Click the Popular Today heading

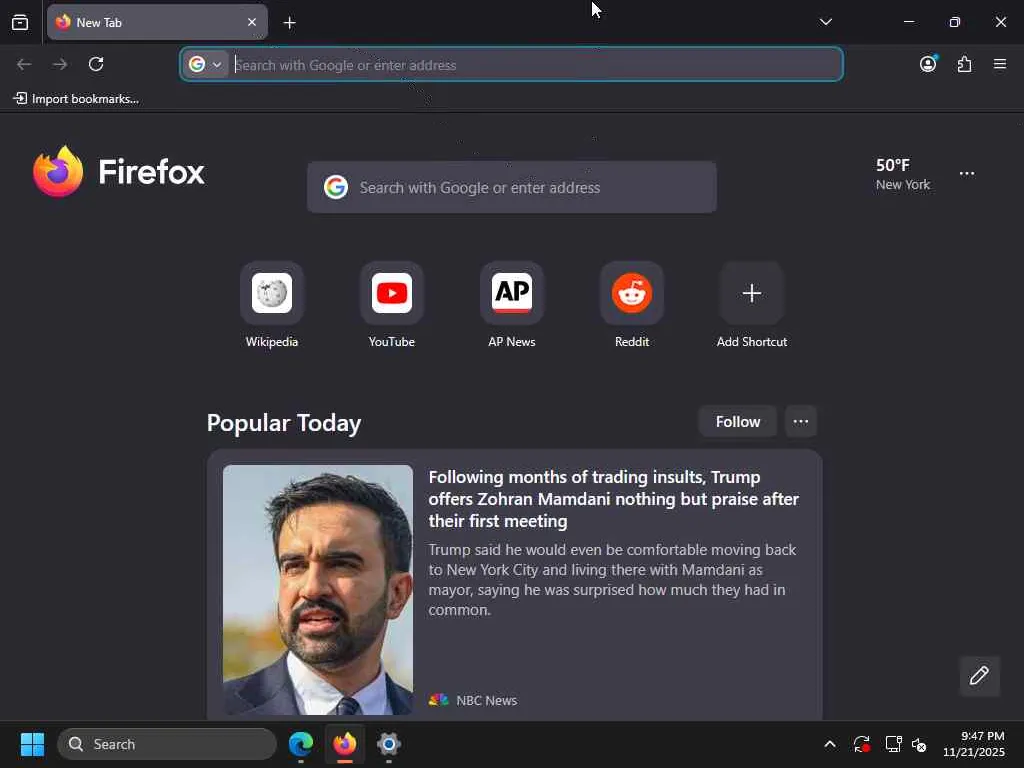point(284,423)
